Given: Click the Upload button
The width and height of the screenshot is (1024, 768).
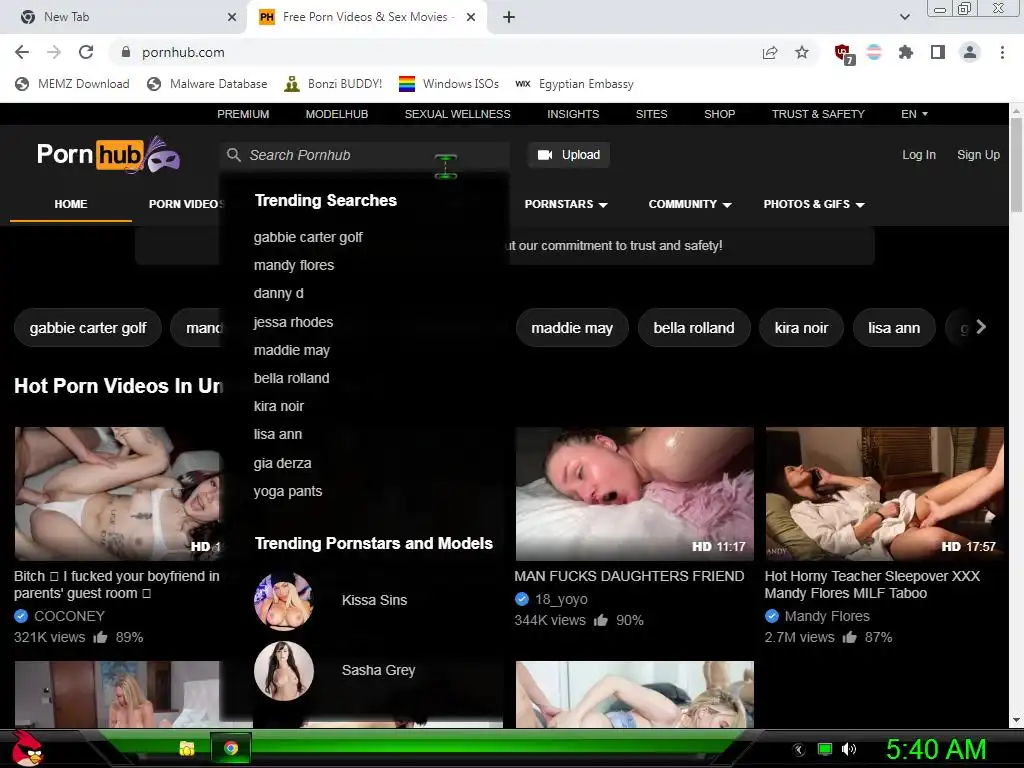Looking at the screenshot, I should click(x=569, y=155).
